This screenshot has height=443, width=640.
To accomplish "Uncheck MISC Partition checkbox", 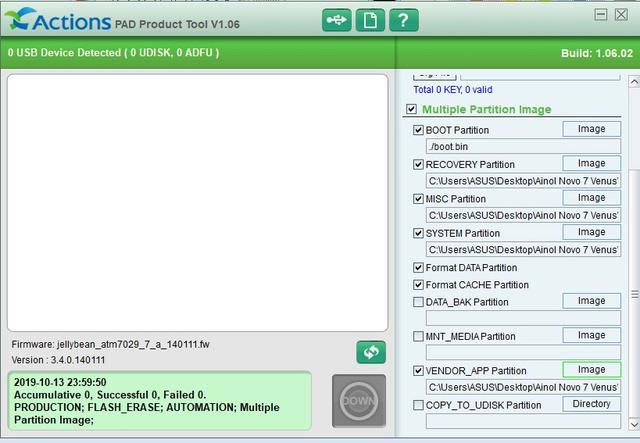I will [418, 199].
